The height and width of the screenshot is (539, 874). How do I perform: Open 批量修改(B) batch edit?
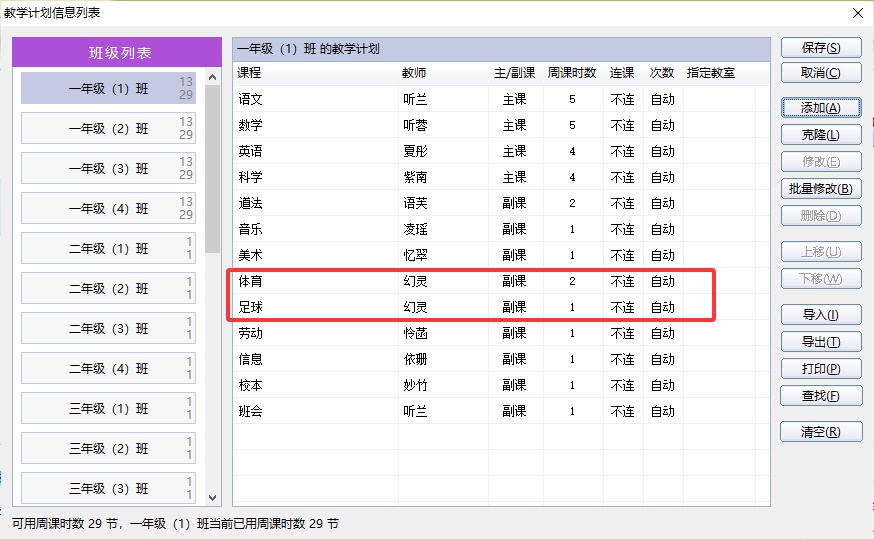[x=820, y=189]
